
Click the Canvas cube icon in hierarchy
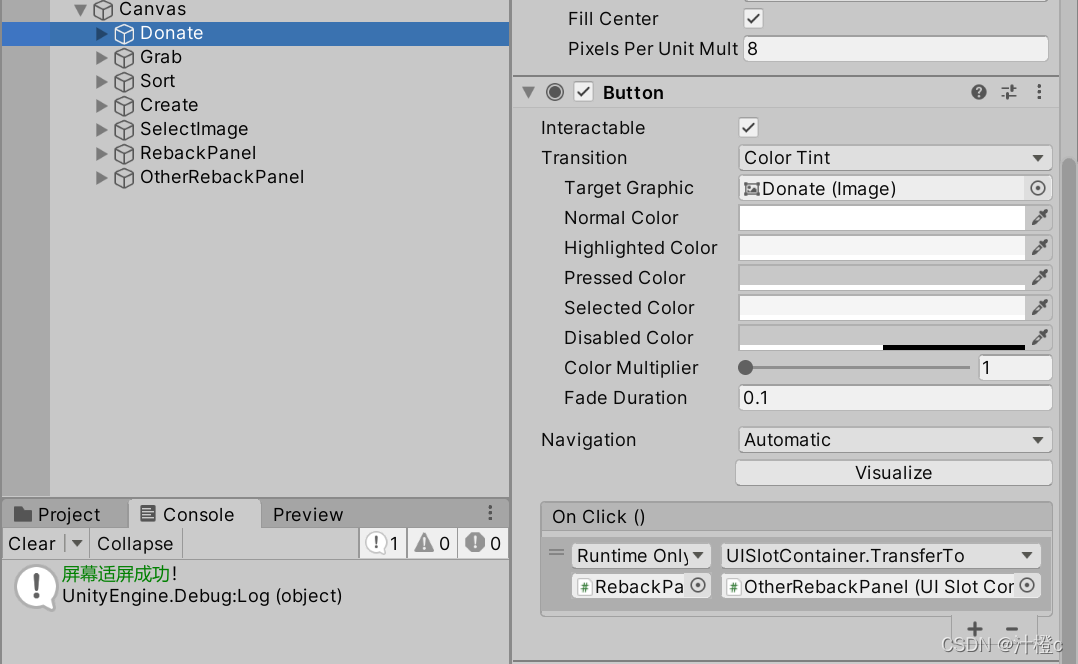pos(103,10)
